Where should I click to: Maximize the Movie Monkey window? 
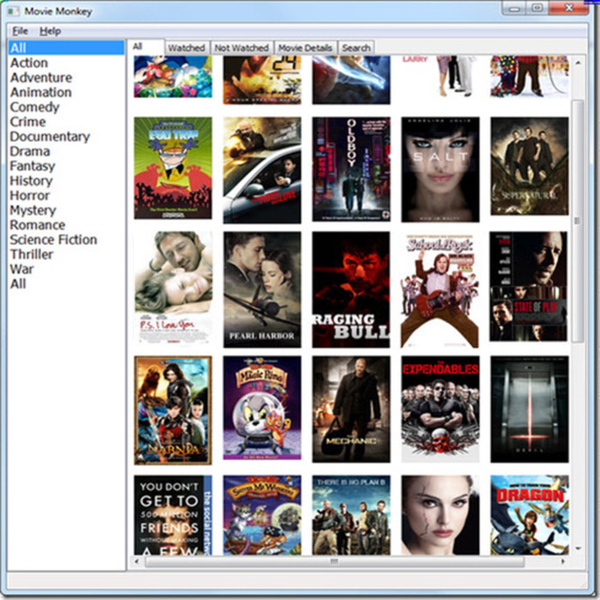pyautogui.click(x=537, y=8)
